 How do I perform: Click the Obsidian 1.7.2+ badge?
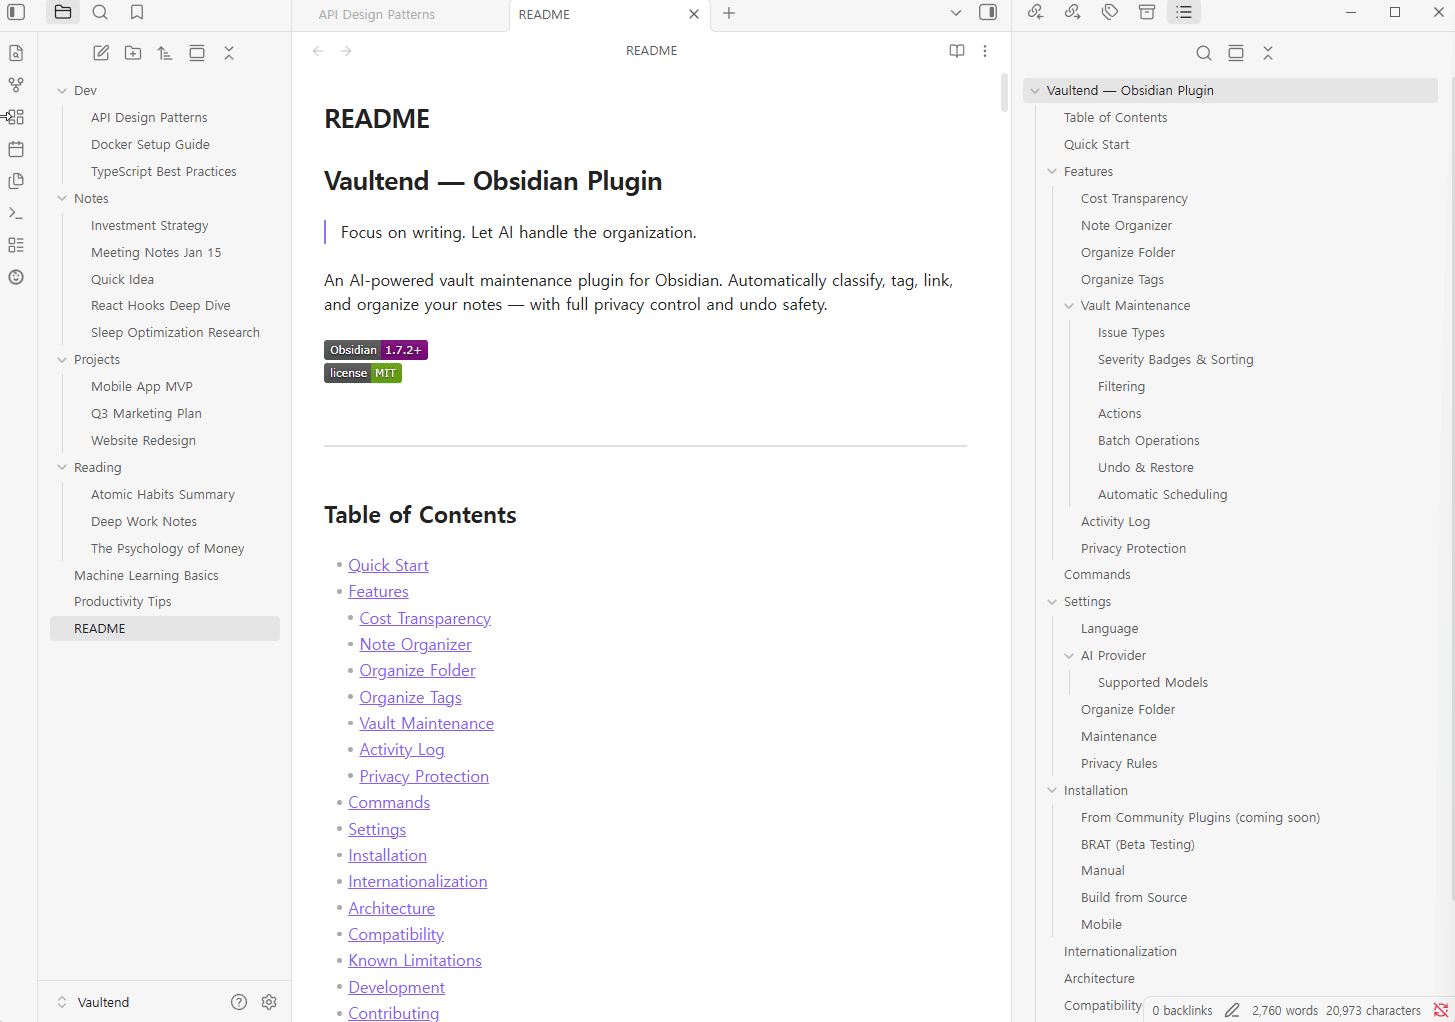tap(376, 350)
